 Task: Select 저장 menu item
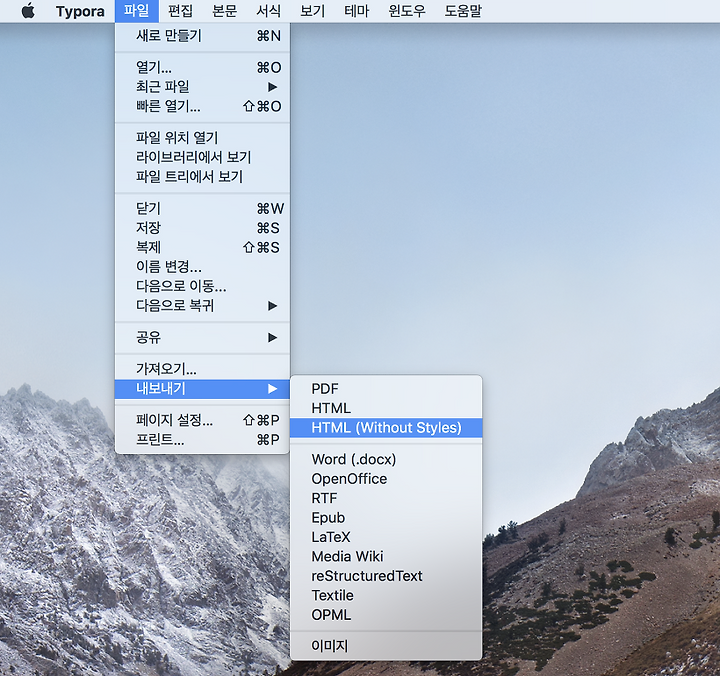[202, 228]
